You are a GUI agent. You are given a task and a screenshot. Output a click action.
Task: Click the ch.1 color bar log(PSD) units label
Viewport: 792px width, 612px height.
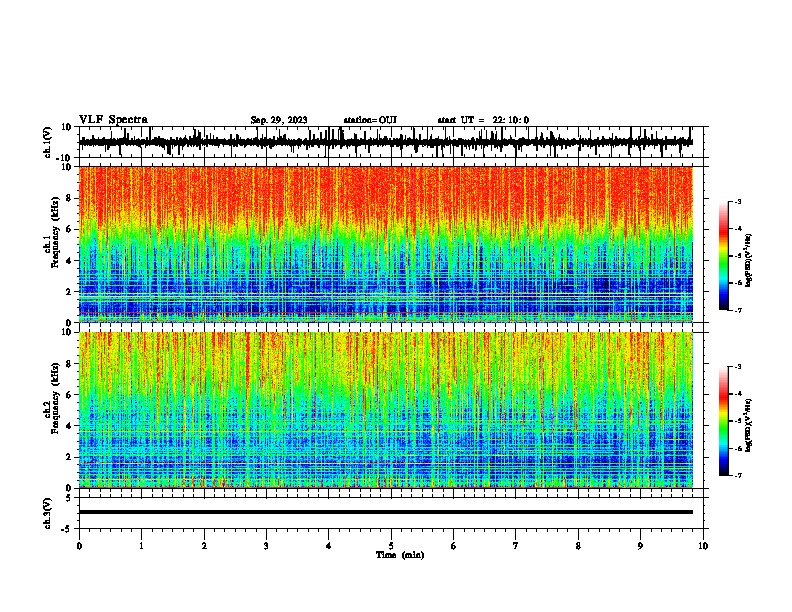749,261
